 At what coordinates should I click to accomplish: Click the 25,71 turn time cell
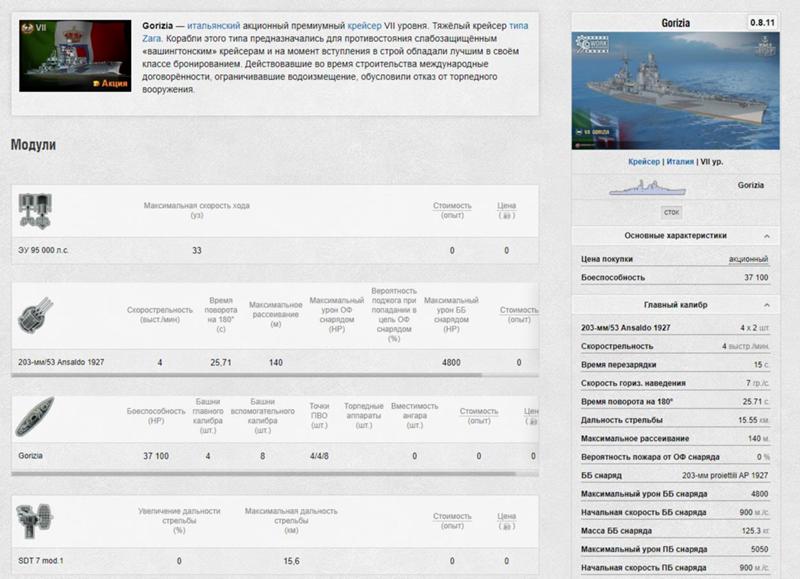pyautogui.click(x=221, y=362)
